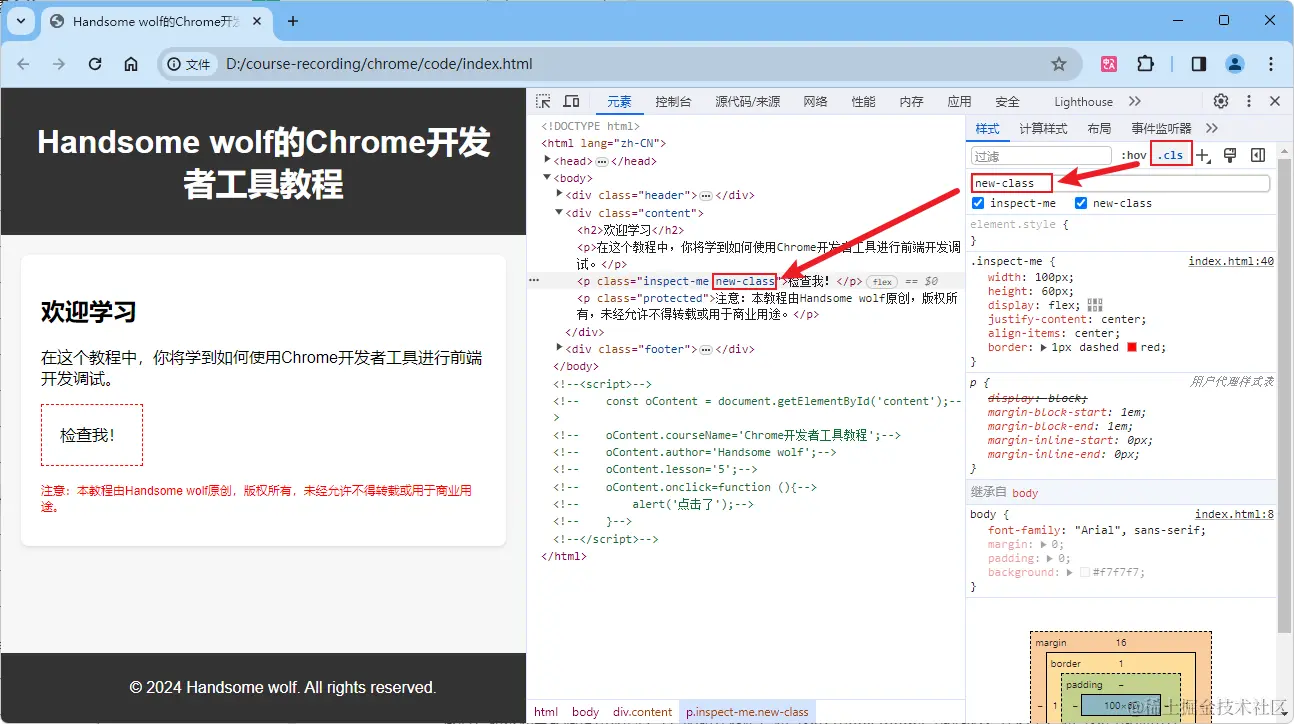Open DevTools settings gear
1294x724 pixels.
[1221, 101]
